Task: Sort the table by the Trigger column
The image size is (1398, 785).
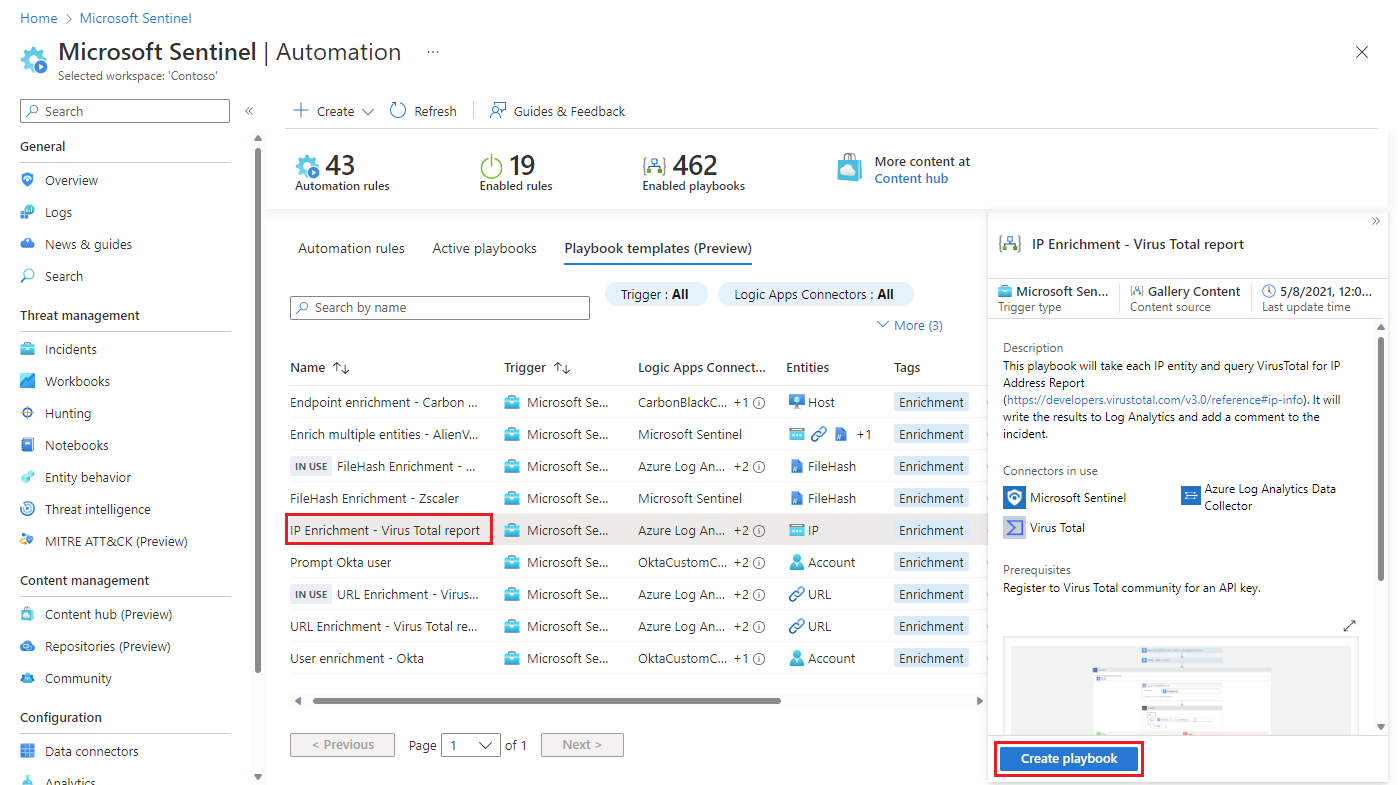Action: [539, 368]
